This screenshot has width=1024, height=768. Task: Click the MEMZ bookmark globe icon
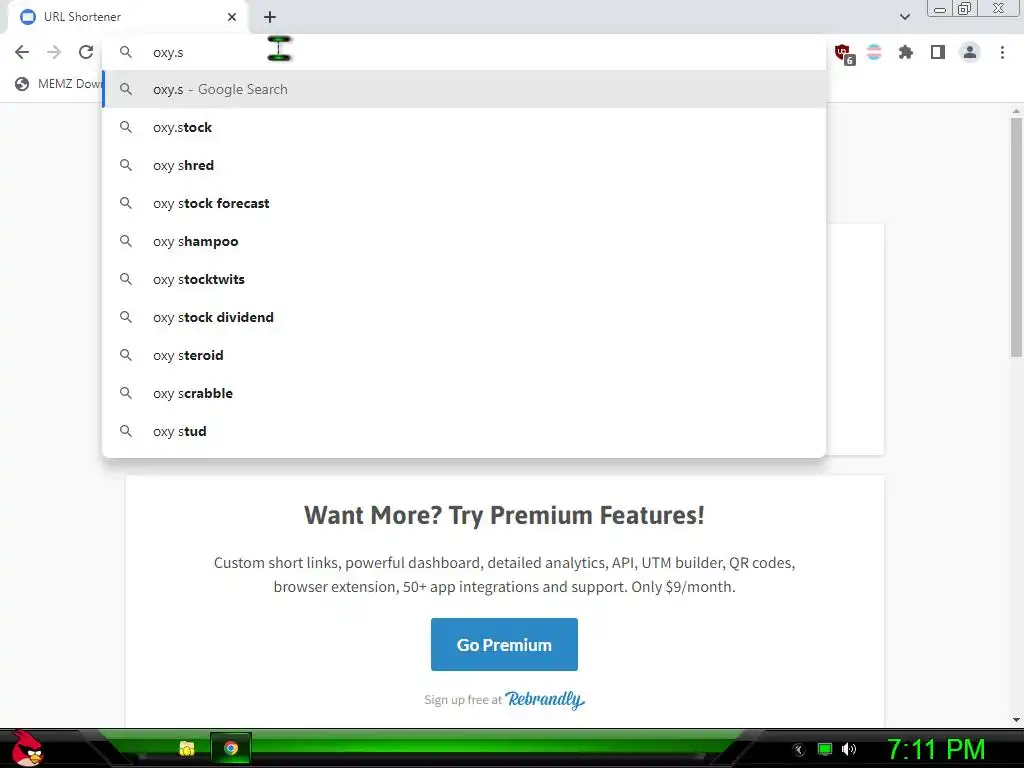(22, 84)
